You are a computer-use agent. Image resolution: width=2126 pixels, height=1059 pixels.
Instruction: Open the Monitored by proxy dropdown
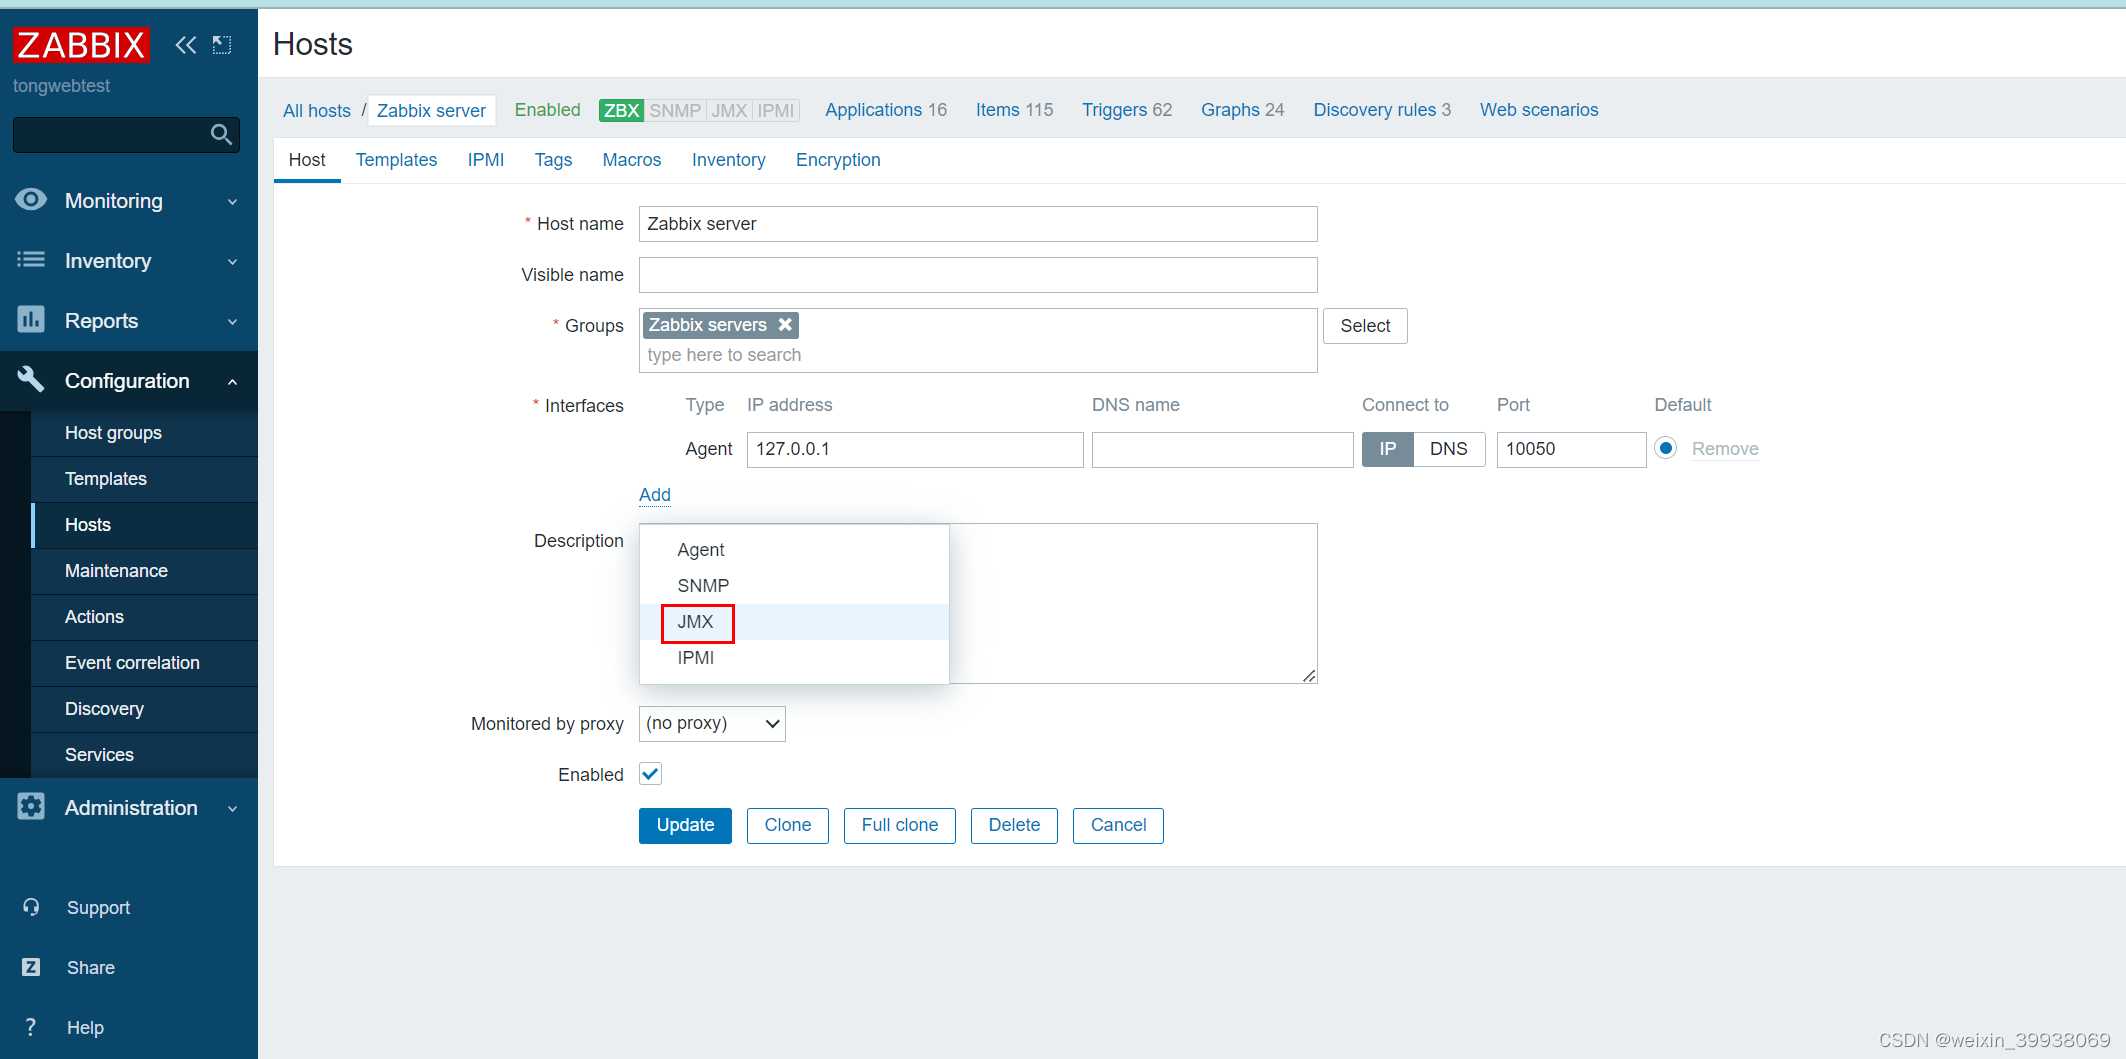[x=712, y=723]
